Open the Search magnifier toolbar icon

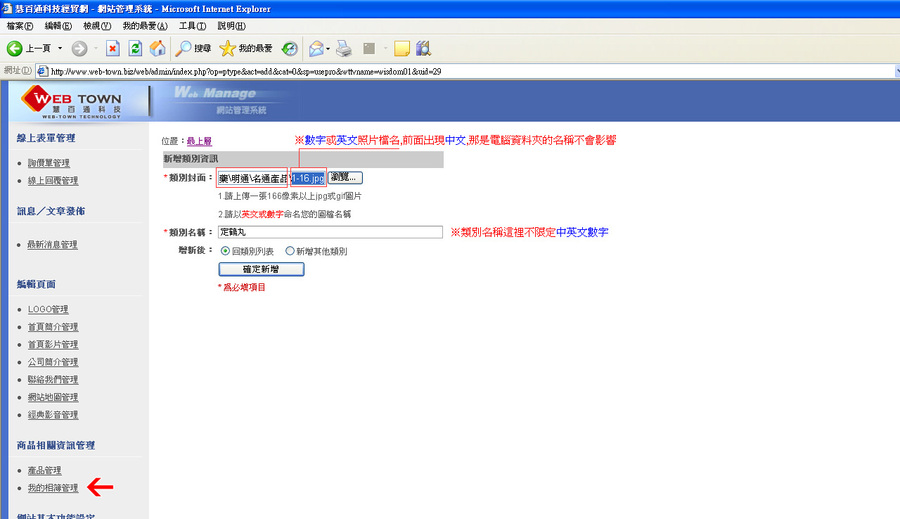183,49
